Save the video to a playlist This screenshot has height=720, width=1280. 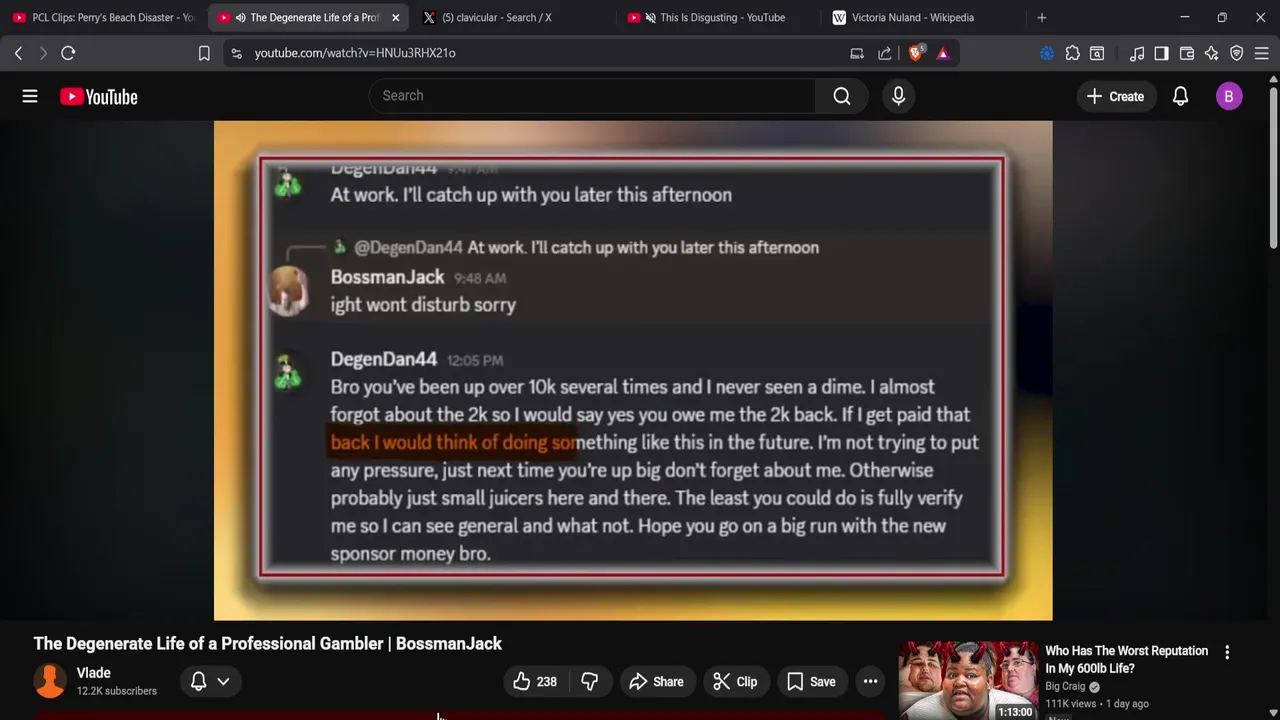811,682
